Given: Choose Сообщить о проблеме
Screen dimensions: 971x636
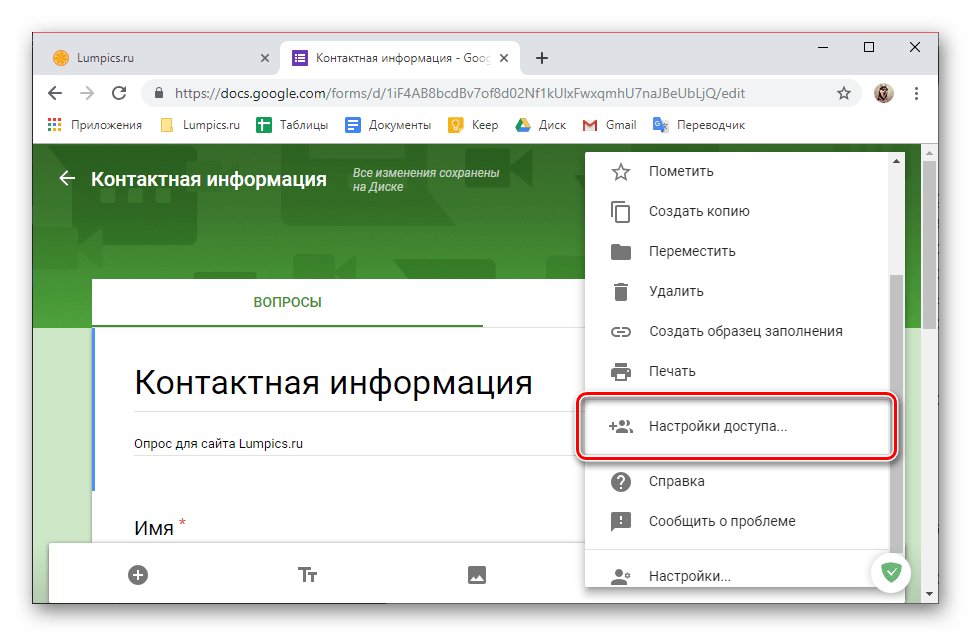Looking at the screenshot, I should tap(737, 521).
